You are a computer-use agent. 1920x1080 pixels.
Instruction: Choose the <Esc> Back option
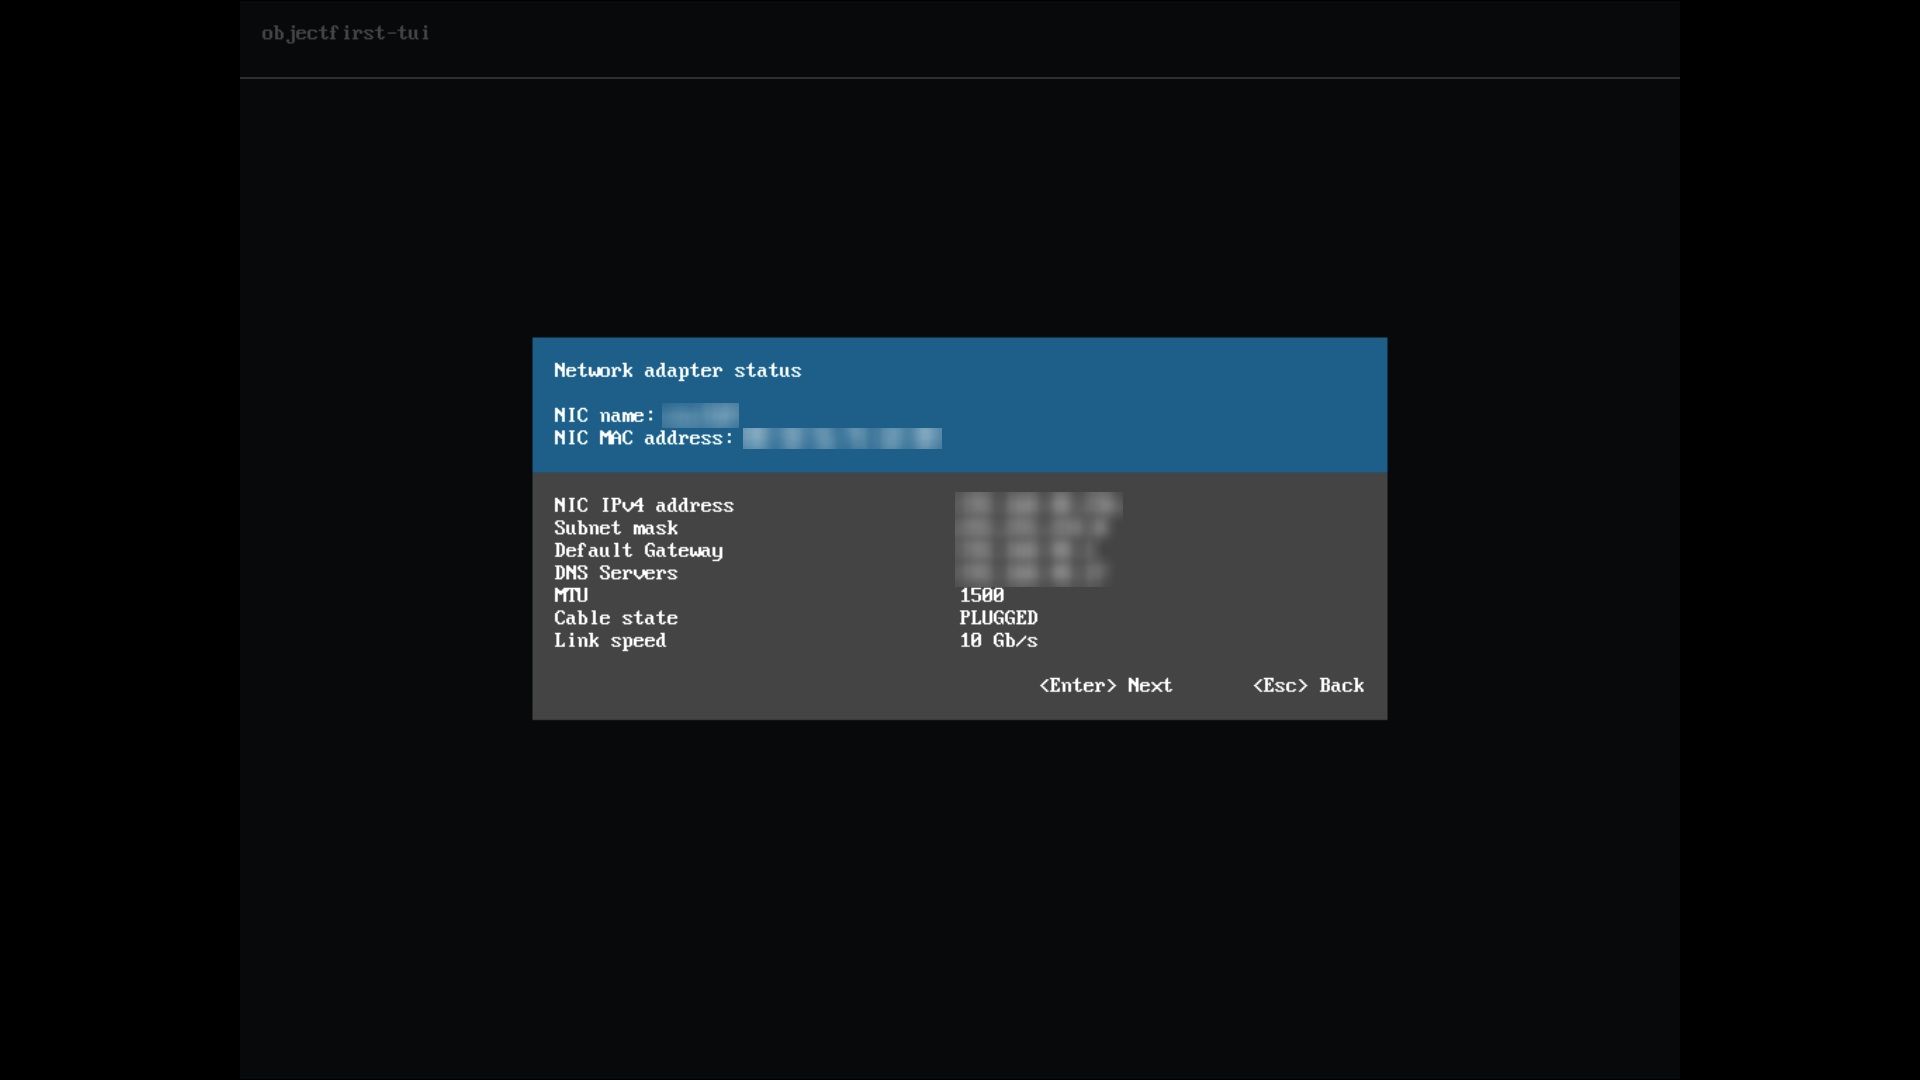pyautogui.click(x=1308, y=685)
